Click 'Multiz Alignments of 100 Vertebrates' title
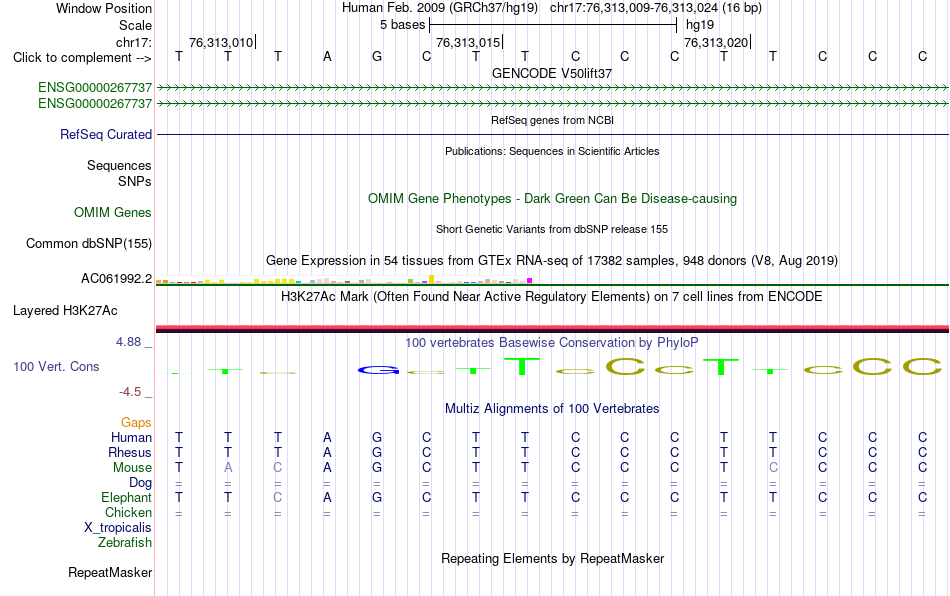950x596 pixels. [x=552, y=408]
